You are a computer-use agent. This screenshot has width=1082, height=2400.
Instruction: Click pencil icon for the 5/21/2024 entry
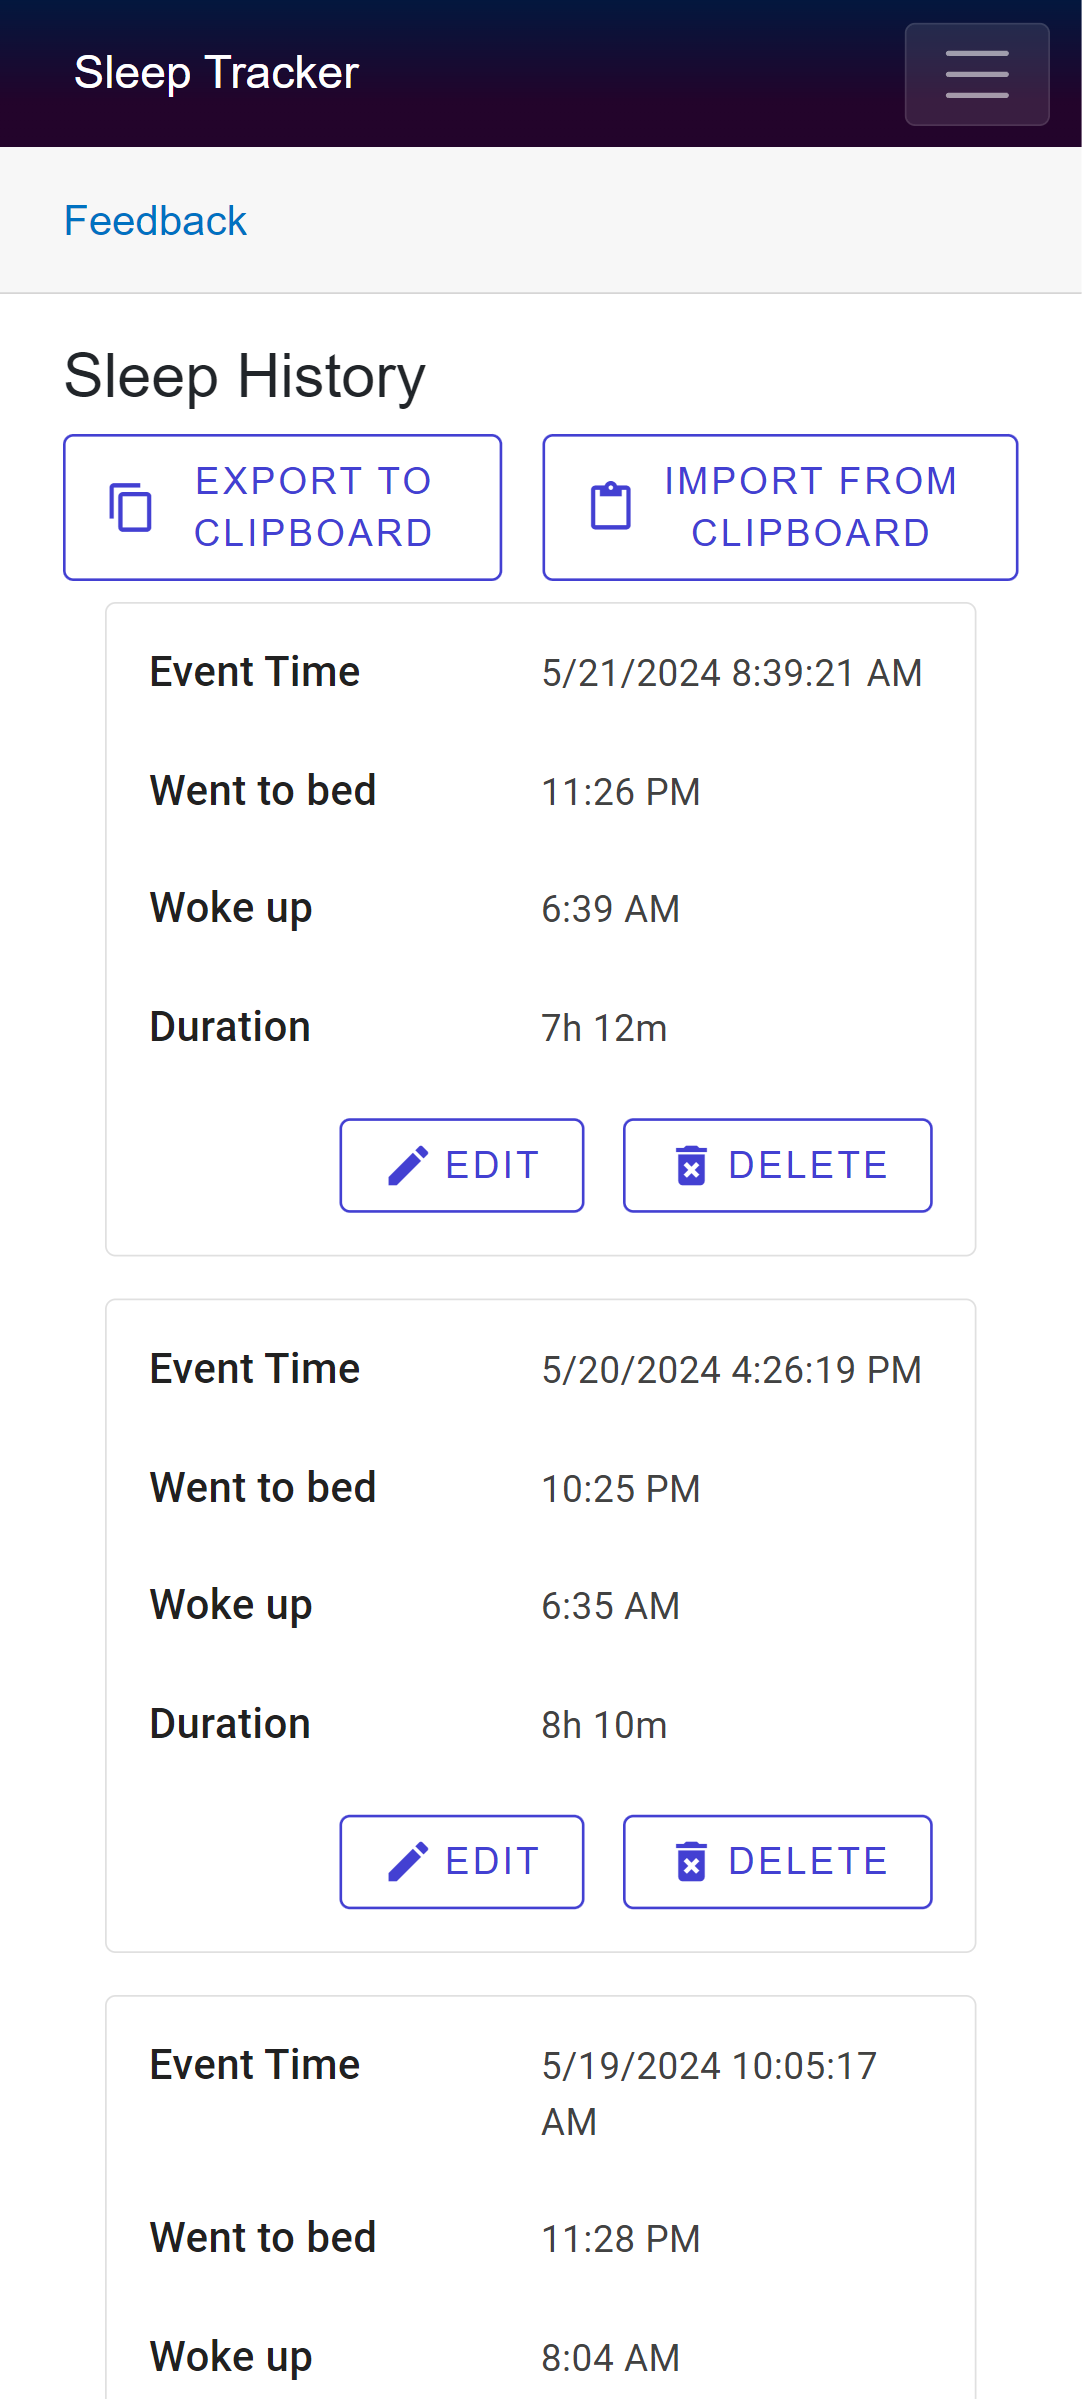click(408, 1166)
